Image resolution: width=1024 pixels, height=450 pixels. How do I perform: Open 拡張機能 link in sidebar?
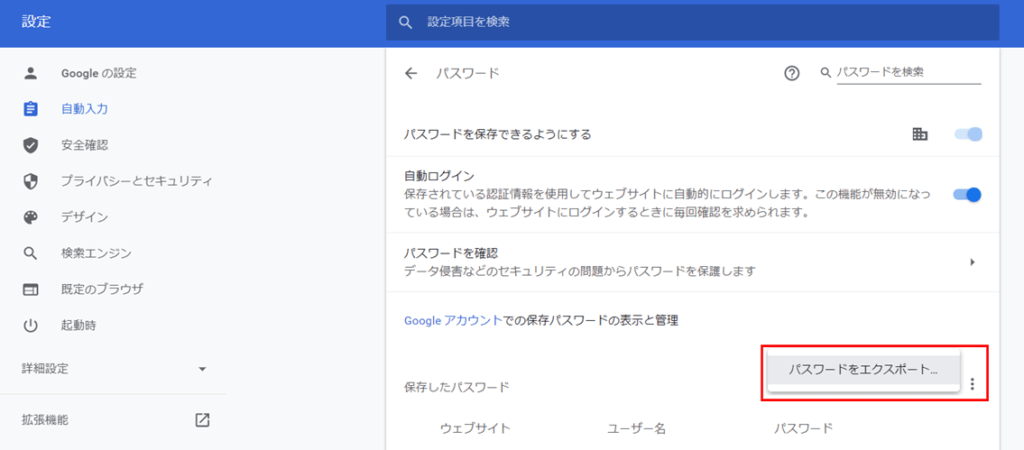(x=44, y=420)
